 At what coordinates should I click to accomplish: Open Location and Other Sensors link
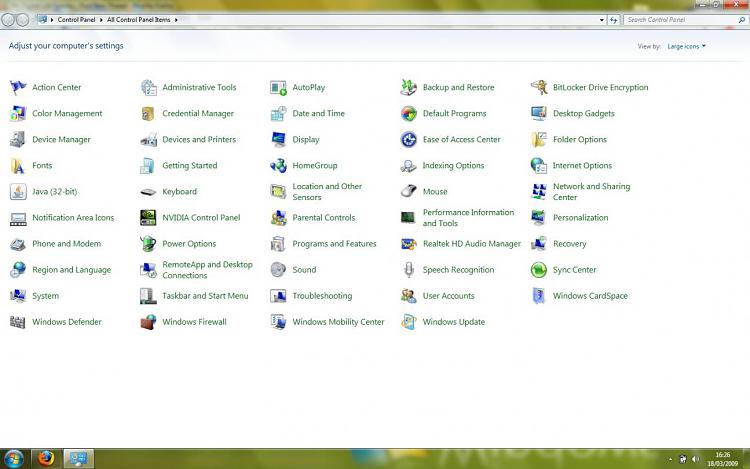click(327, 192)
